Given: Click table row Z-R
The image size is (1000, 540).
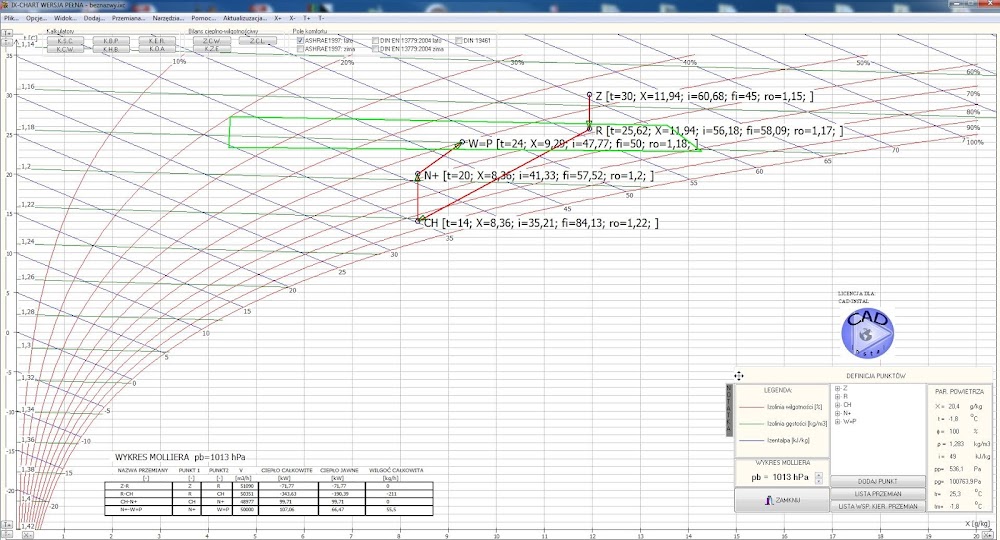Looking at the screenshot, I should tap(268, 486).
